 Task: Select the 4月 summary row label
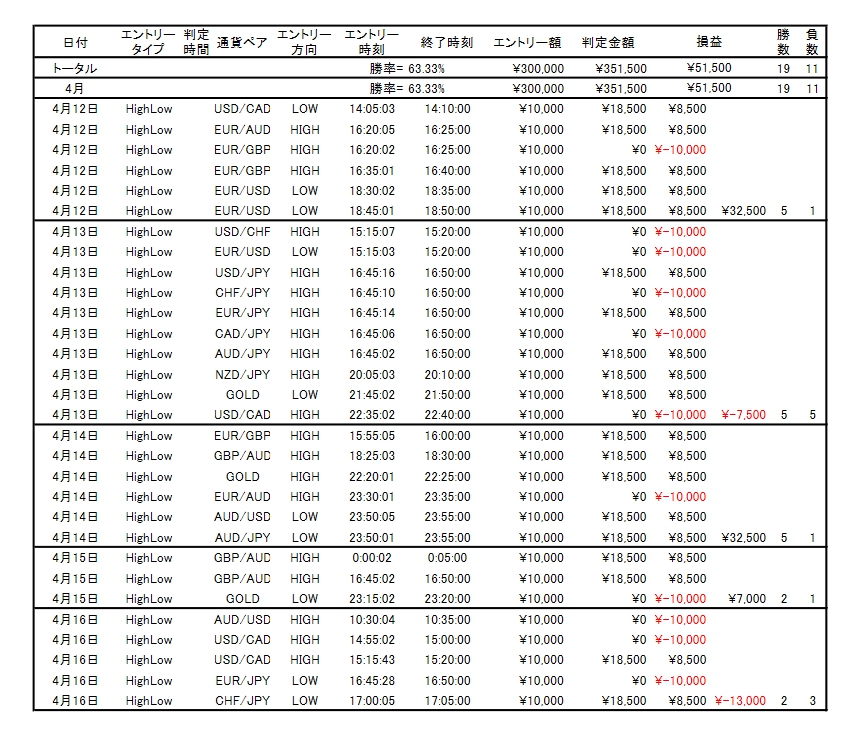point(75,88)
